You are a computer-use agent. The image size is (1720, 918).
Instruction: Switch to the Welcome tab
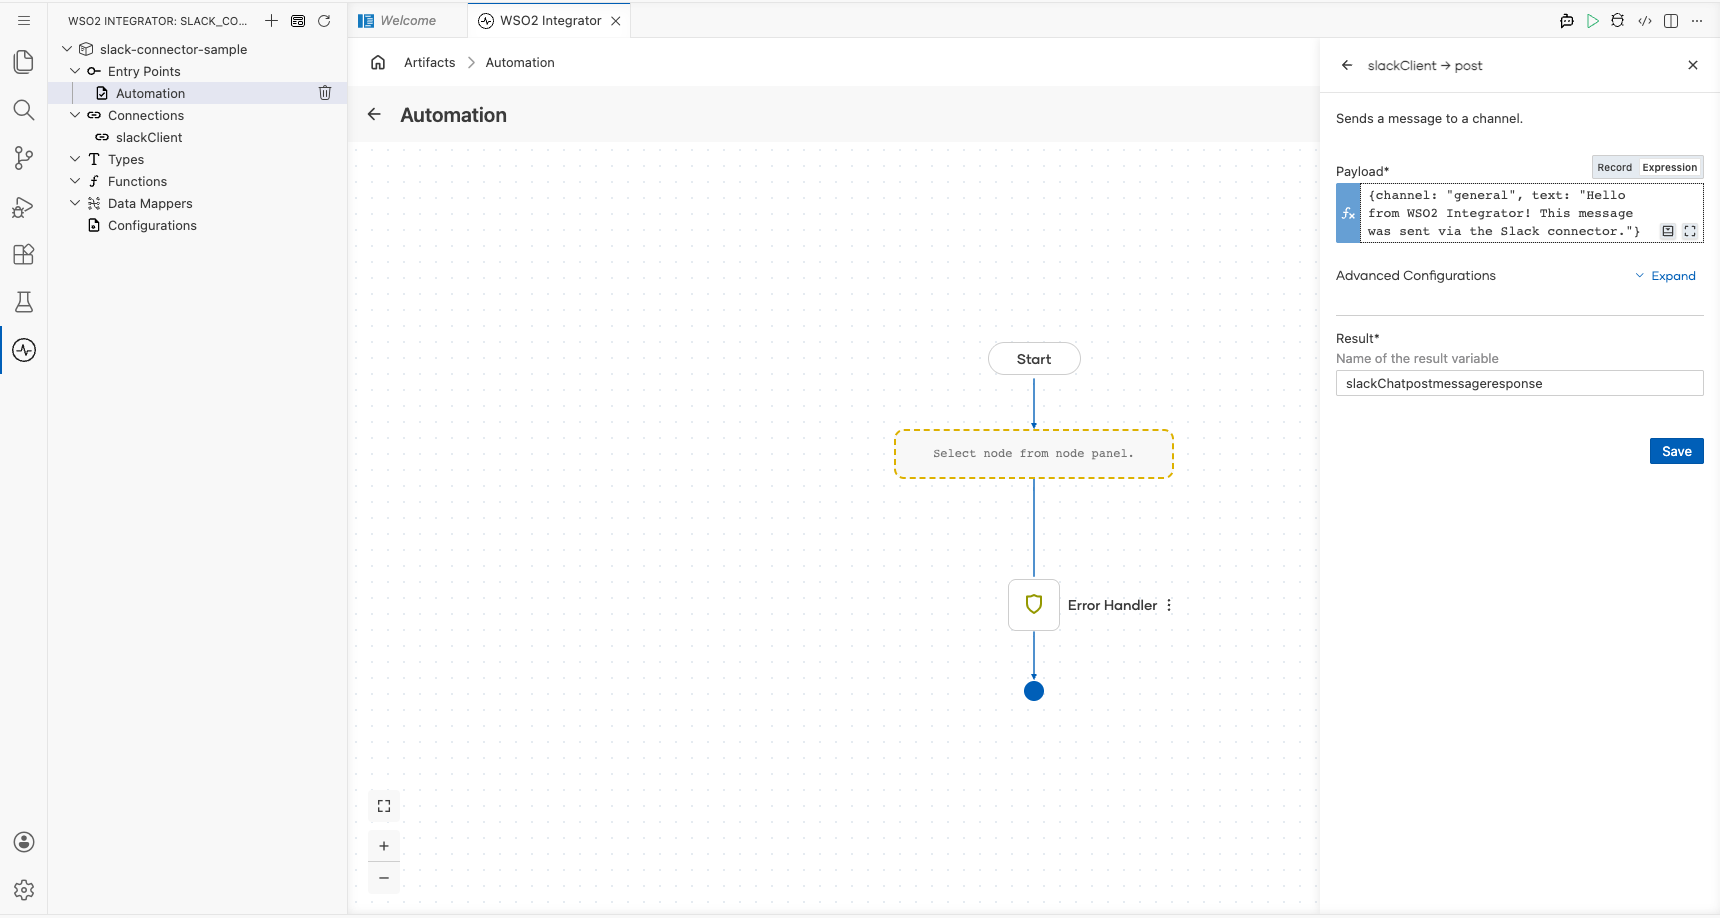click(x=408, y=20)
